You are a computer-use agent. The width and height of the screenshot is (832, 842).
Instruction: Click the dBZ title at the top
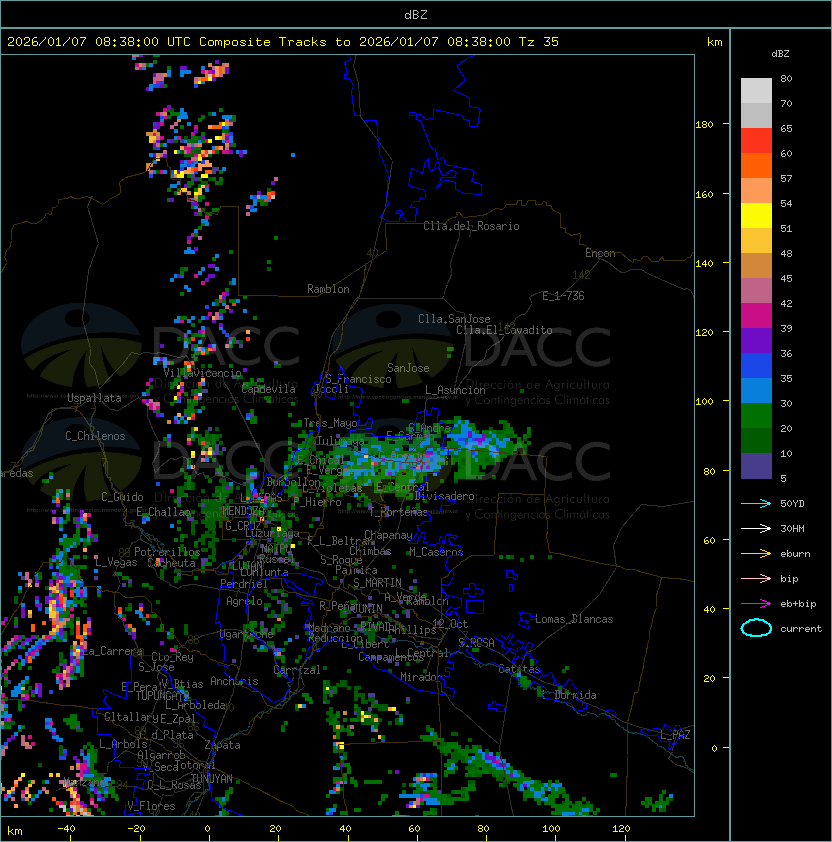[x=416, y=15]
